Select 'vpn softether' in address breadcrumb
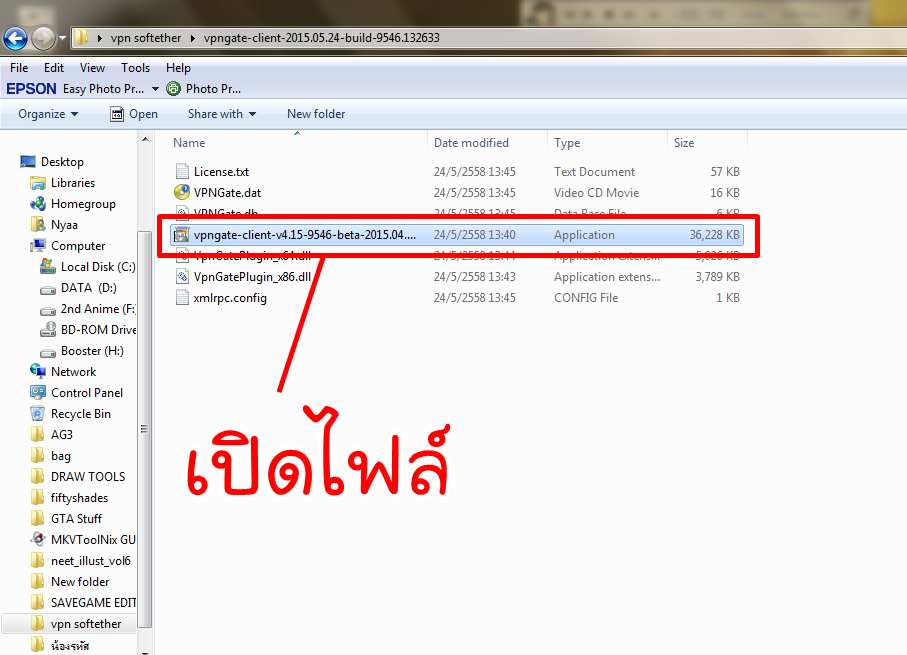907x655 pixels. point(146,38)
